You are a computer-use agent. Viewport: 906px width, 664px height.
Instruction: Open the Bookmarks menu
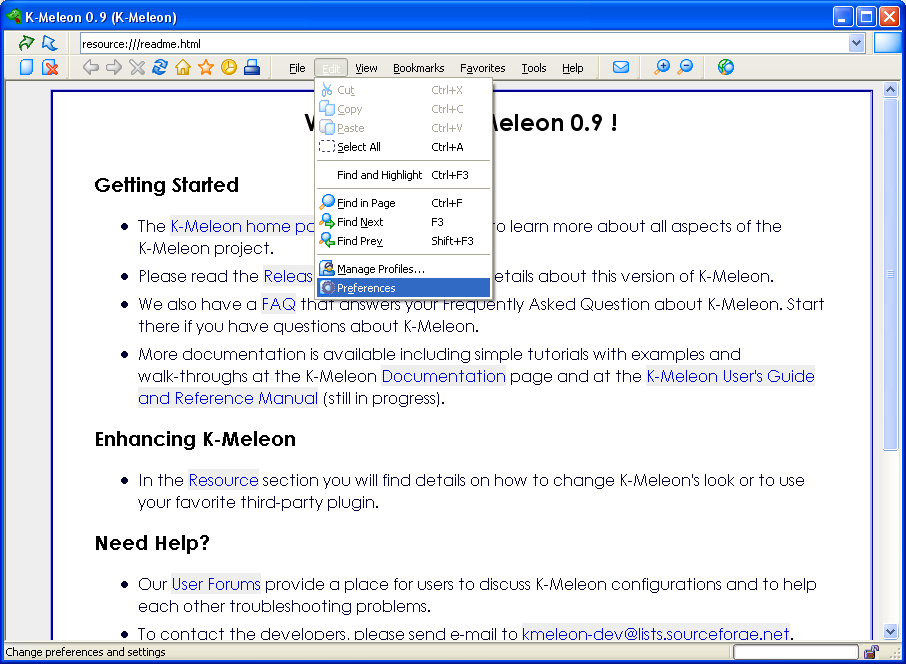[418, 68]
